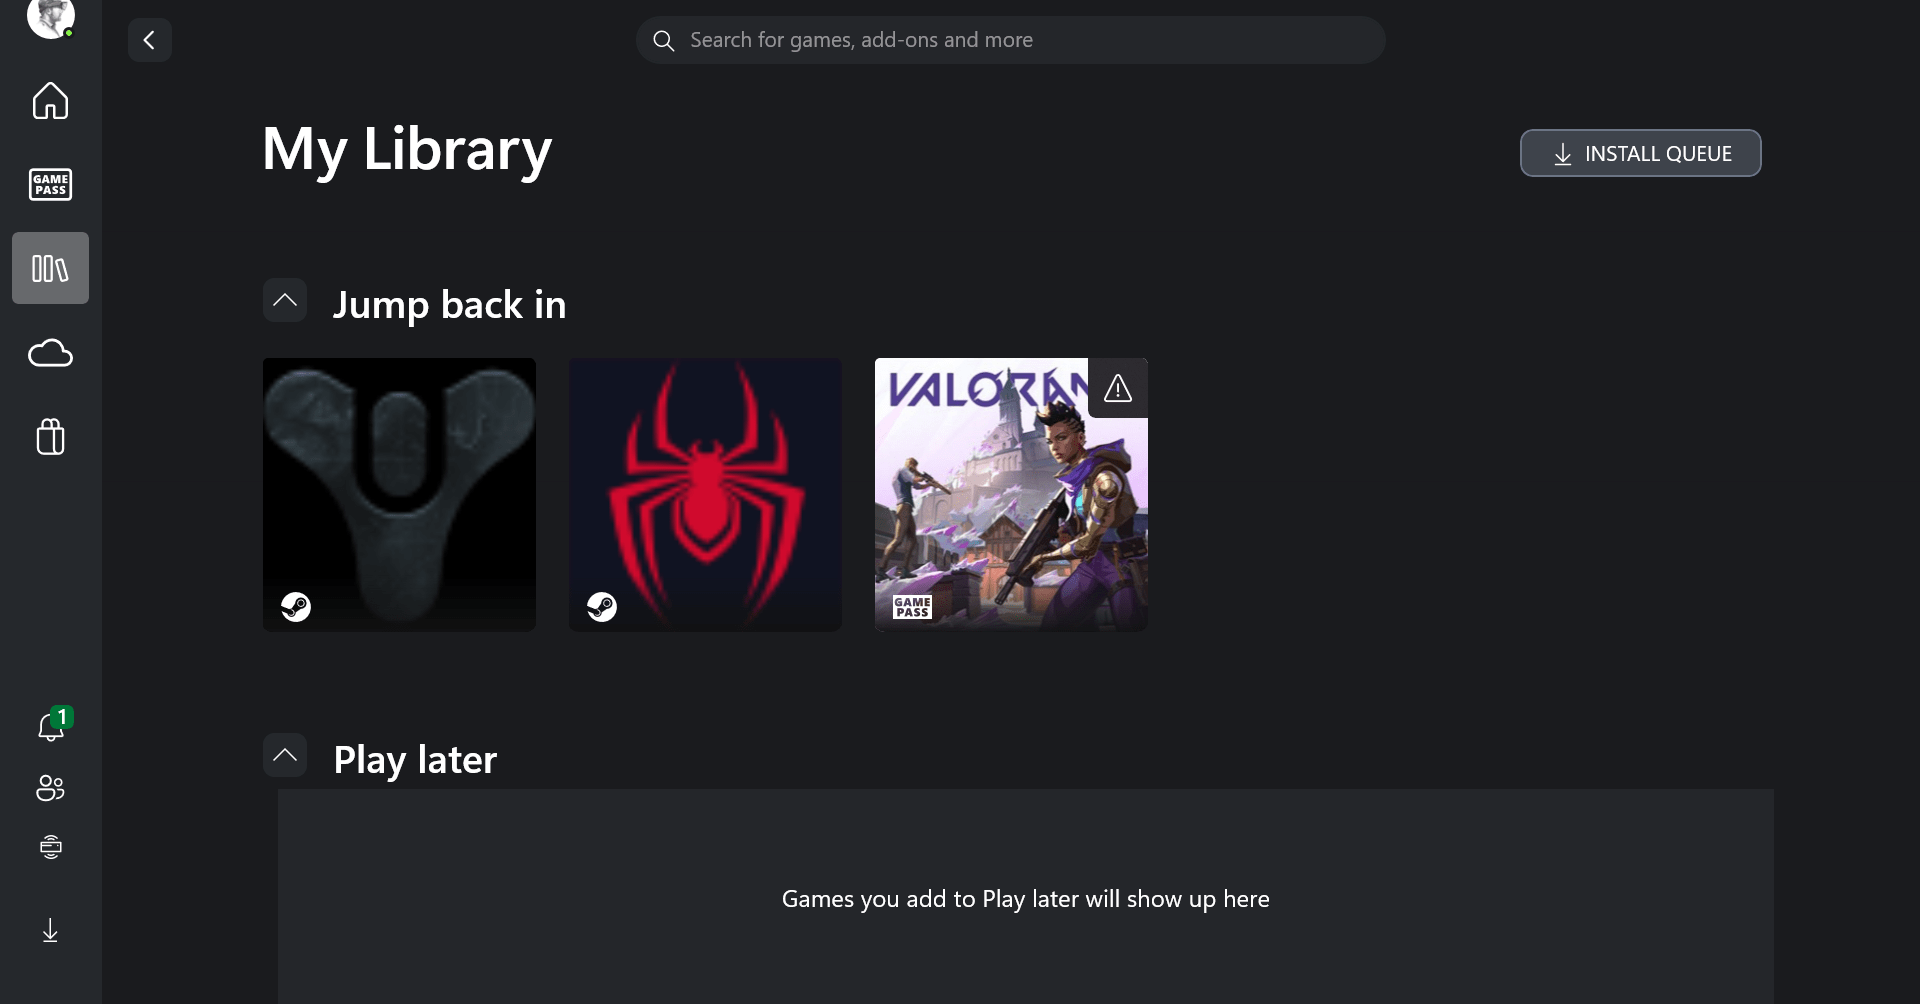
Task: Collapse the Jump back in section
Action: pos(285,300)
